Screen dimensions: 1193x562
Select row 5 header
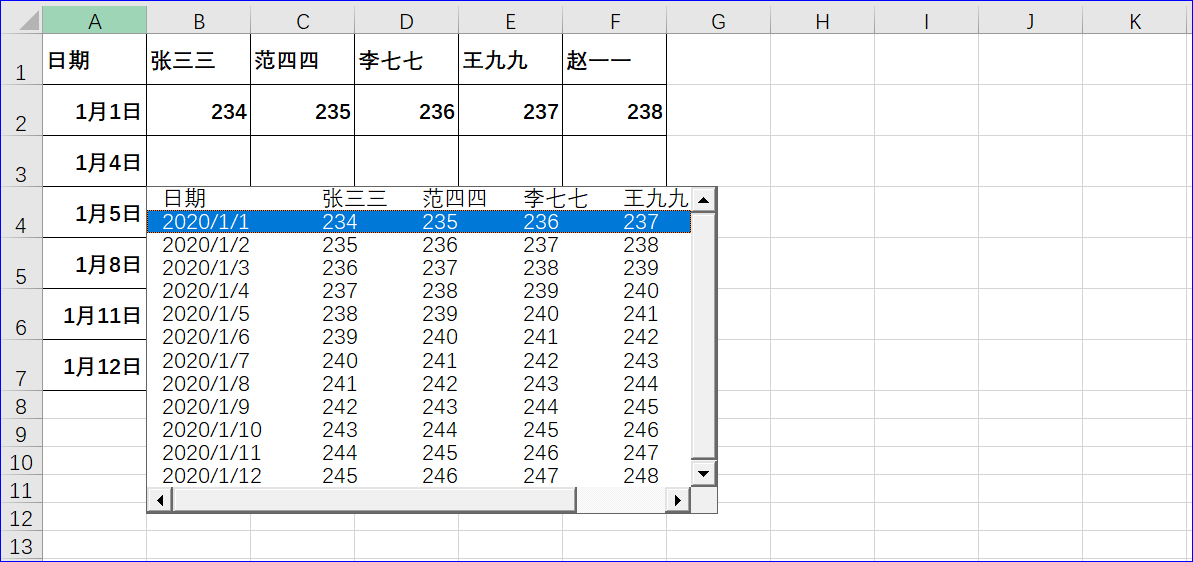point(21,263)
